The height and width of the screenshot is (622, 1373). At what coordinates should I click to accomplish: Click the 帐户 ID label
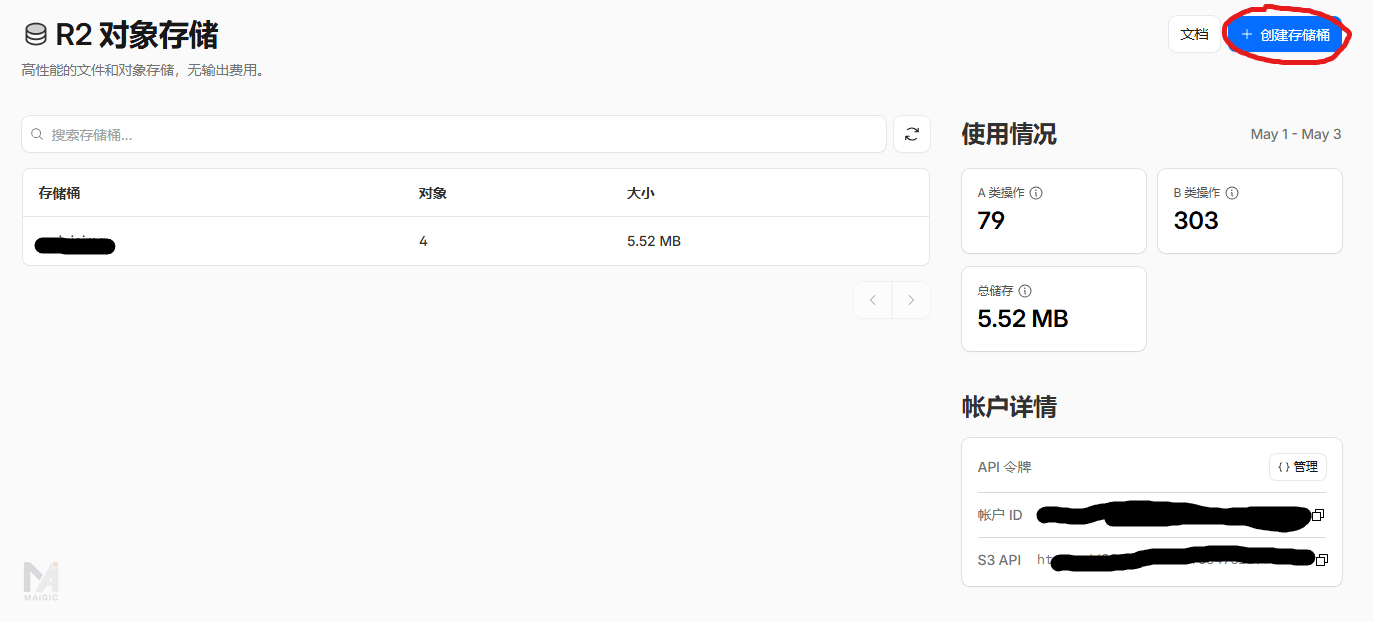[1000, 515]
